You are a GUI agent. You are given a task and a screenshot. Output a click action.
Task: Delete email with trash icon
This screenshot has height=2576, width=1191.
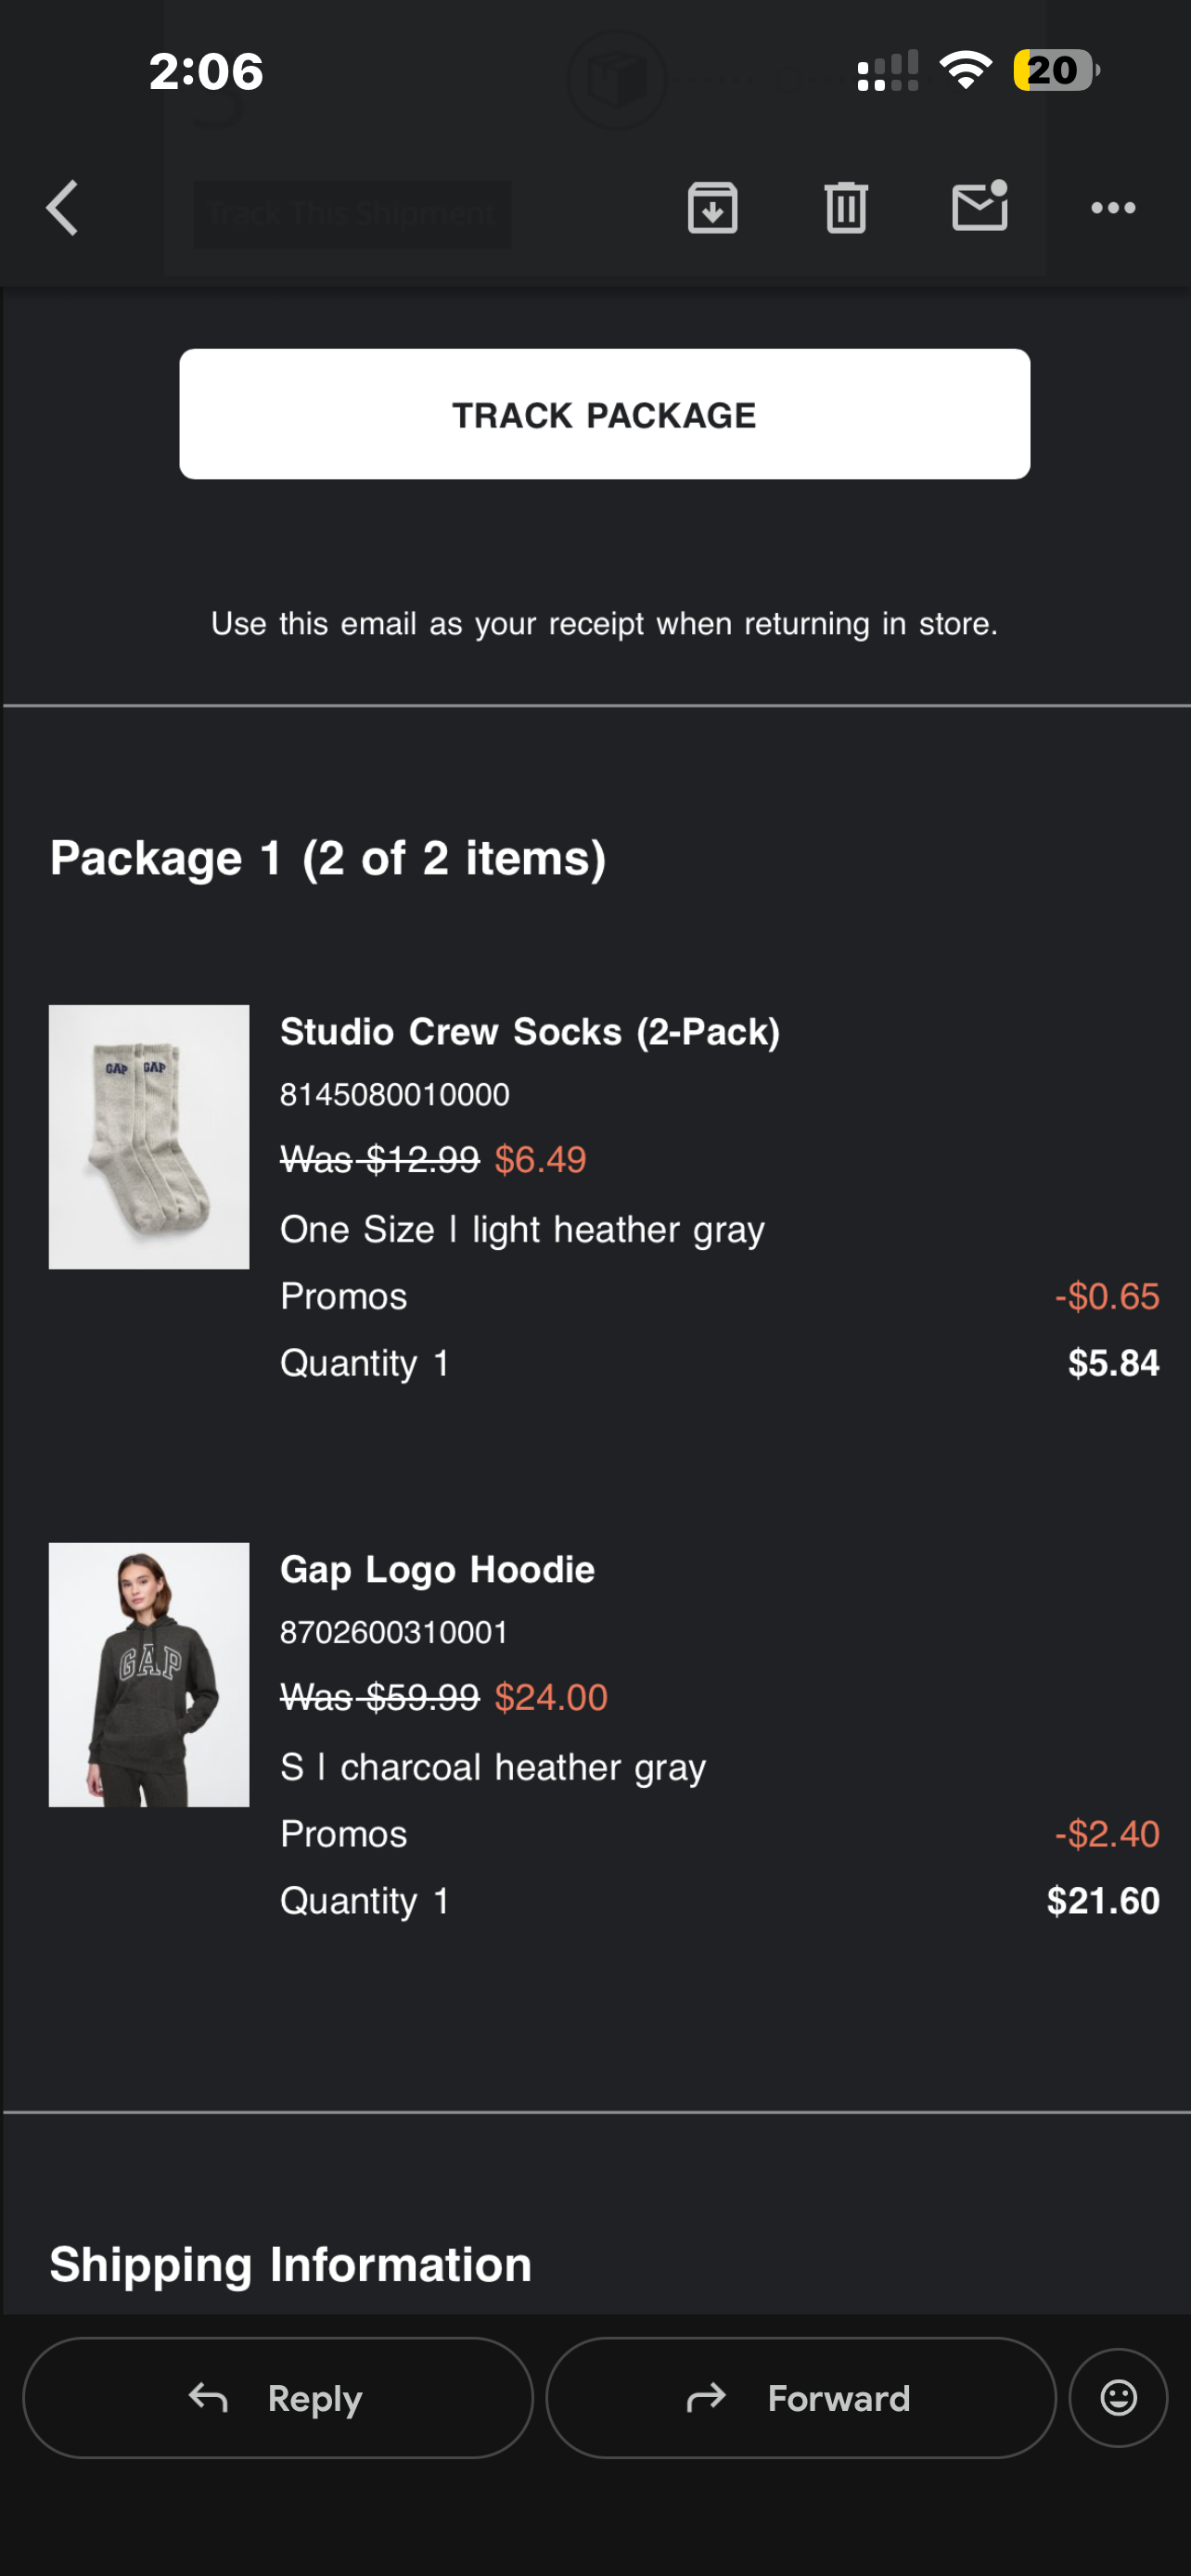(846, 208)
